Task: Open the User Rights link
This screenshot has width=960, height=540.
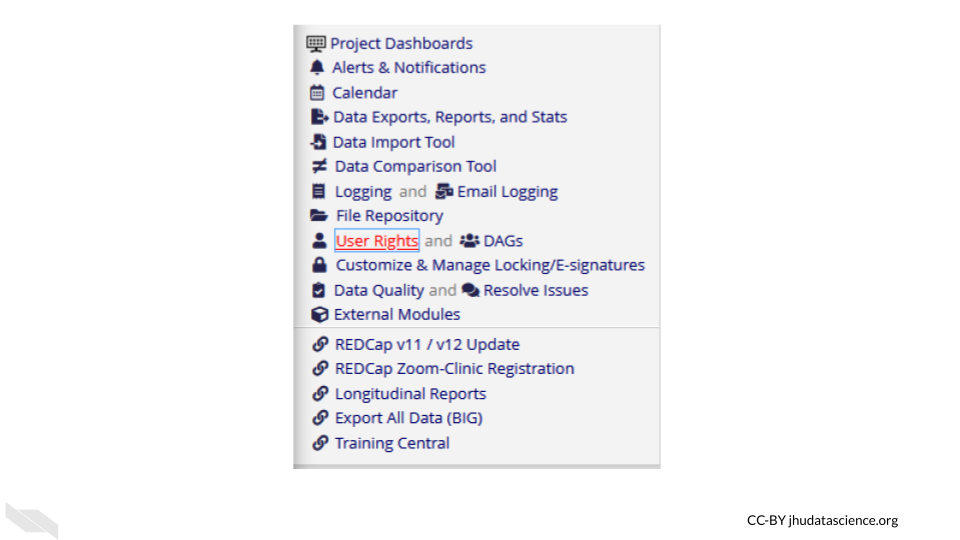Action: [x=377, y=241]
